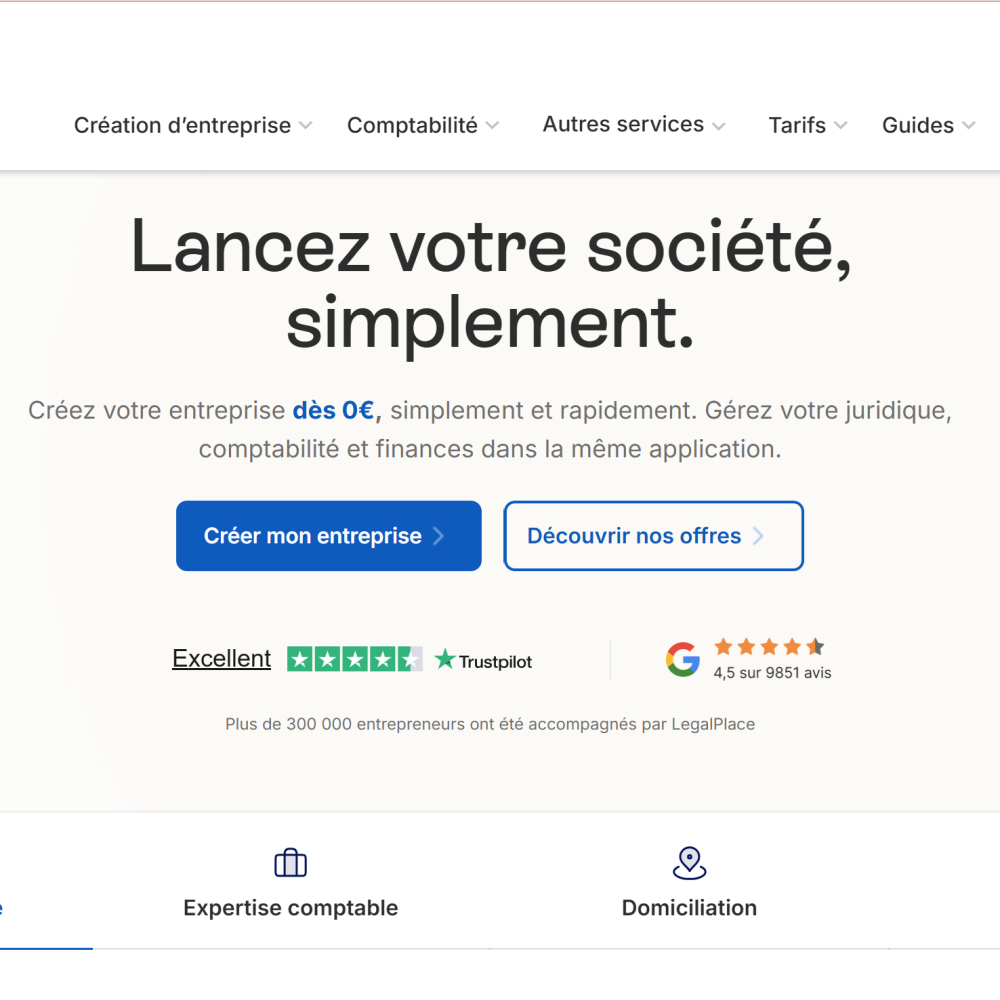1000x1000 pixels.
Task: Click the arrow inside Créer mon entreprise button
Action: pyautogui.click(x=438, y=536)
